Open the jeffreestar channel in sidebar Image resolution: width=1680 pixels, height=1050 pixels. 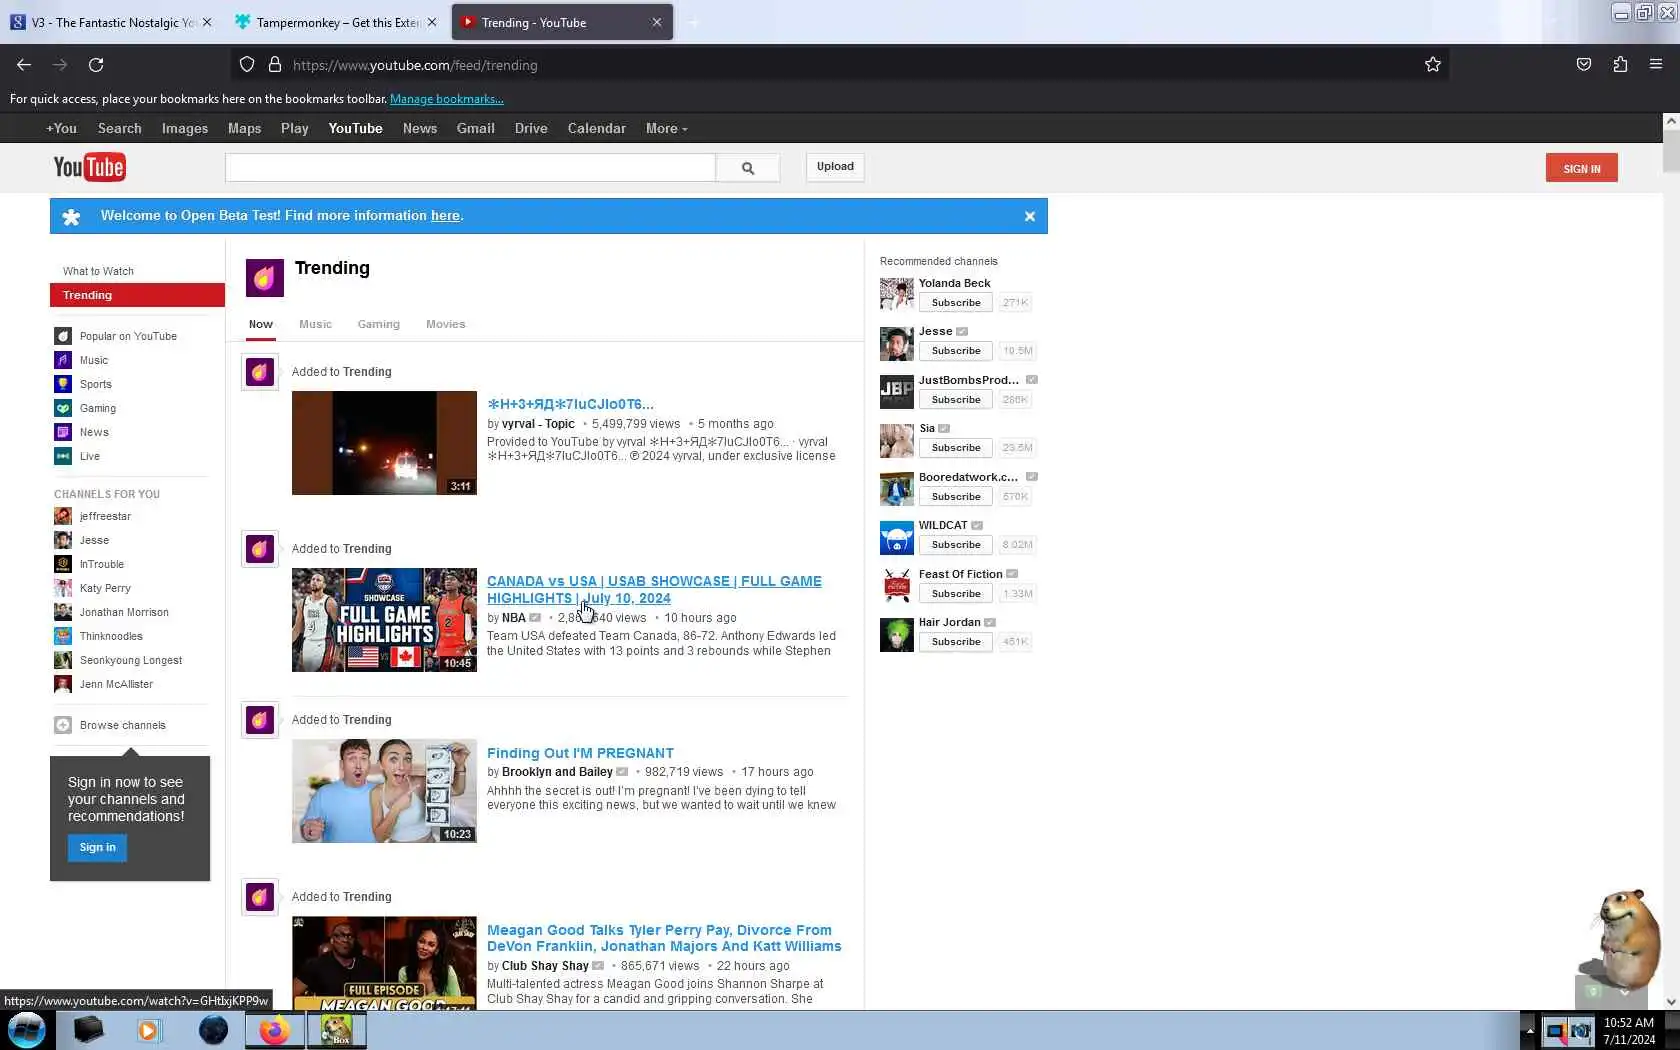(x=105, y=516)
